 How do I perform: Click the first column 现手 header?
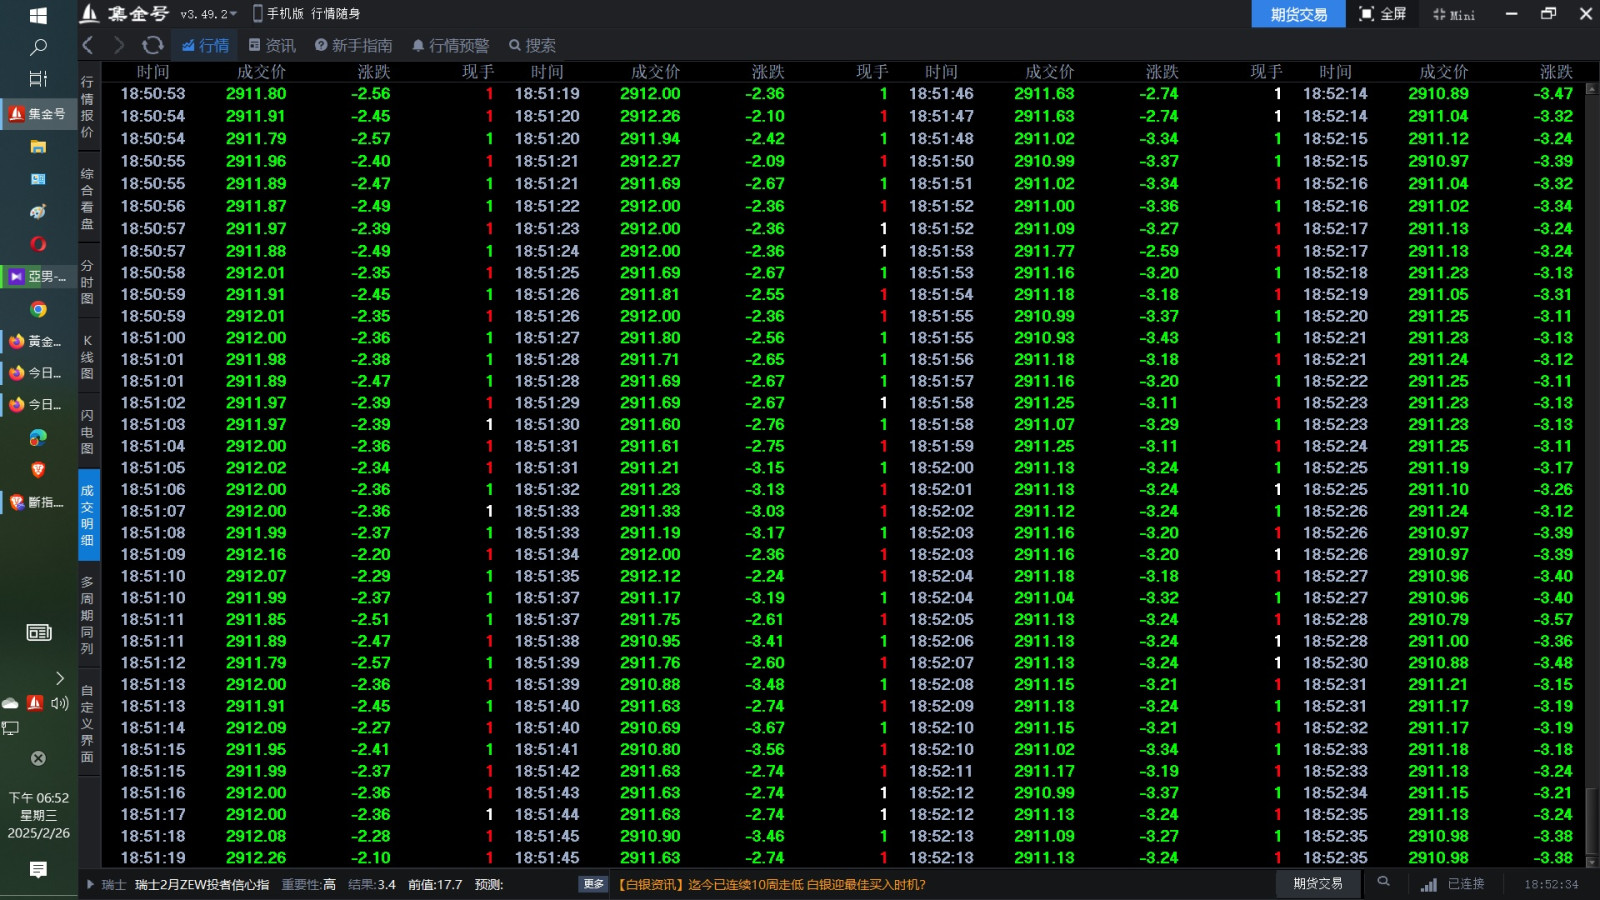478,72
